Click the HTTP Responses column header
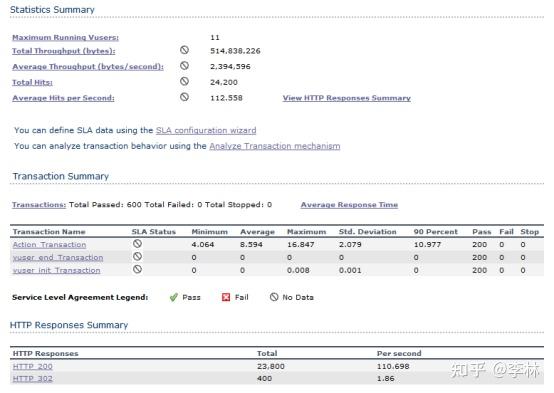This screenshot has height=393, width=554. [46, 353]
